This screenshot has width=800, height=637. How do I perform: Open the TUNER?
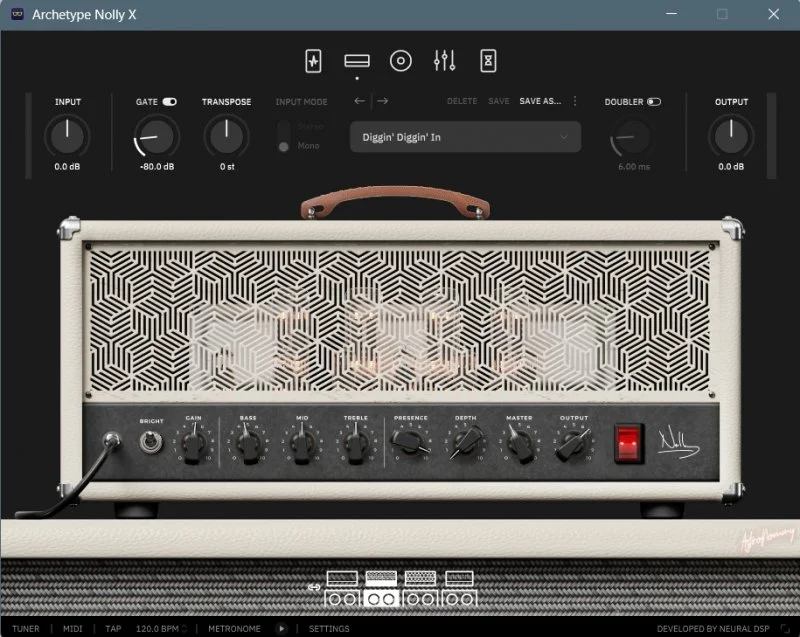(x=26, y=629)
